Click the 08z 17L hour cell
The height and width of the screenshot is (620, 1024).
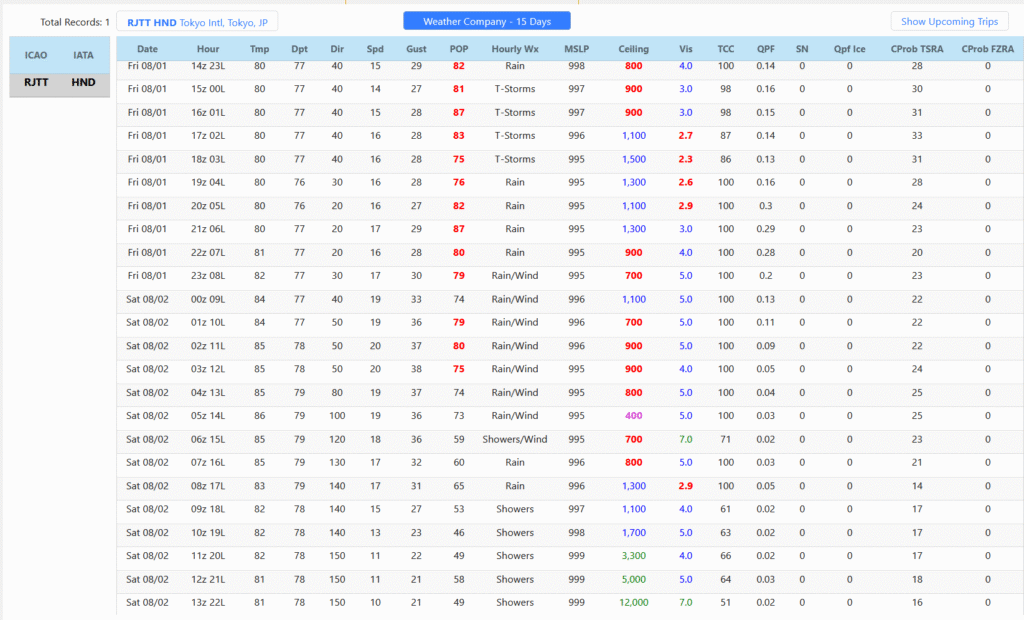[208, 486]
